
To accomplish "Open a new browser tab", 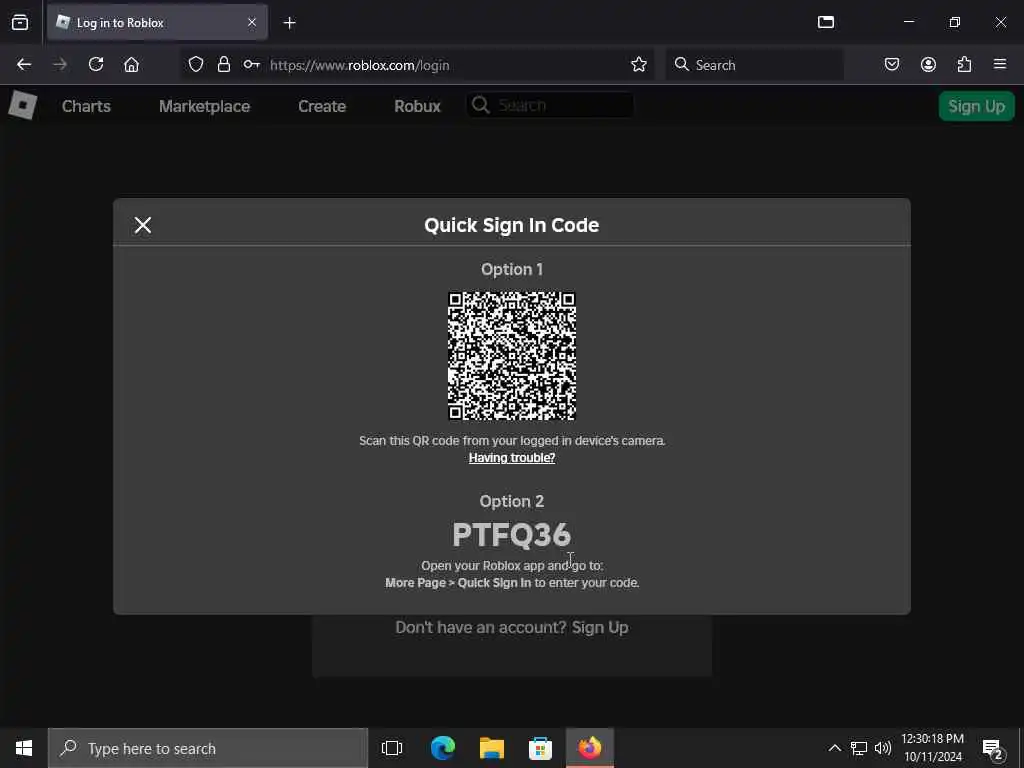I will [289, 23].
